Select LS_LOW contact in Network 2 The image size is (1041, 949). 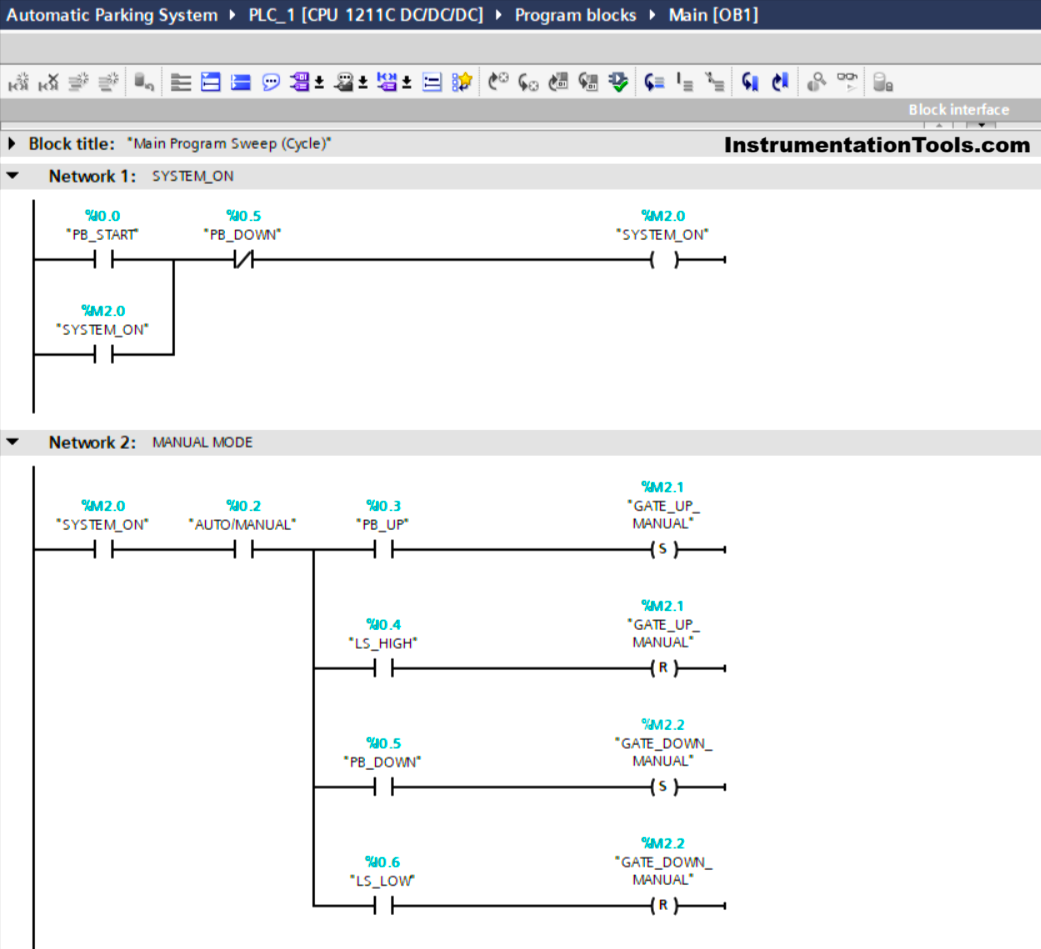[x=384, y=905]
